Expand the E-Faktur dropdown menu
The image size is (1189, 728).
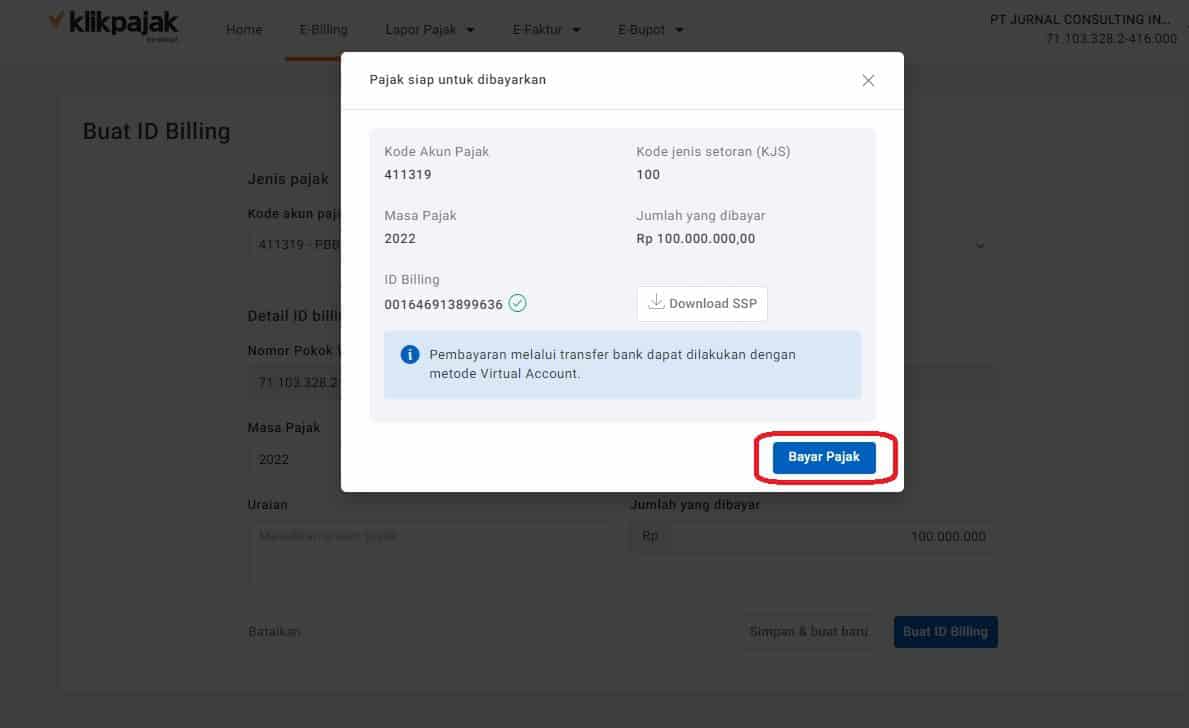click(546, 30)
